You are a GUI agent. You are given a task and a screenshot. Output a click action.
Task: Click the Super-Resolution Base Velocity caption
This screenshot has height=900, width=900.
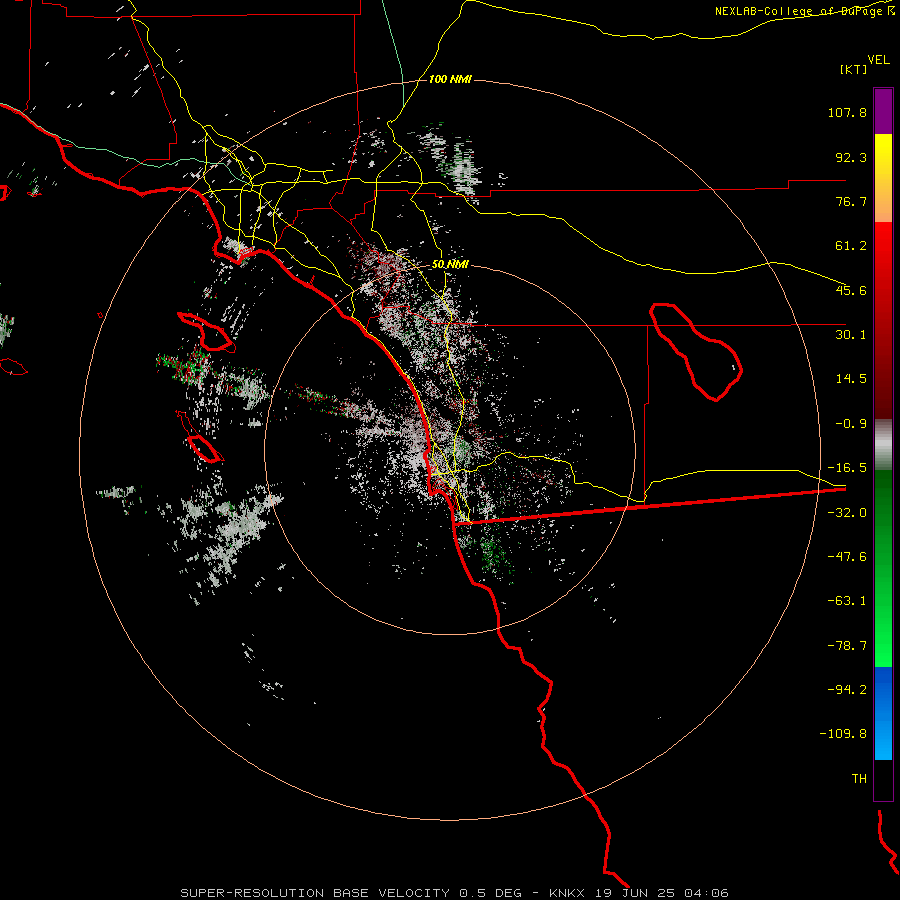[454, 893]
